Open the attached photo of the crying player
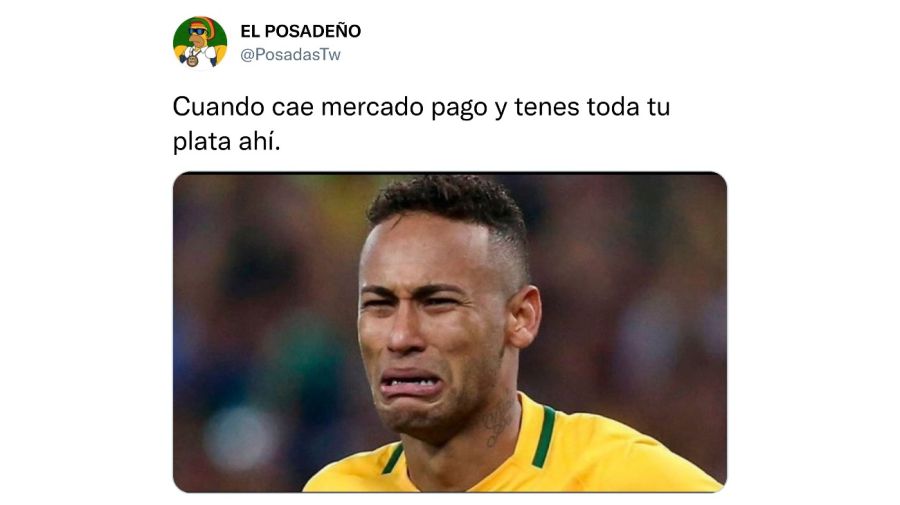This screenshot has width=900, height=505. click(449, 332)
